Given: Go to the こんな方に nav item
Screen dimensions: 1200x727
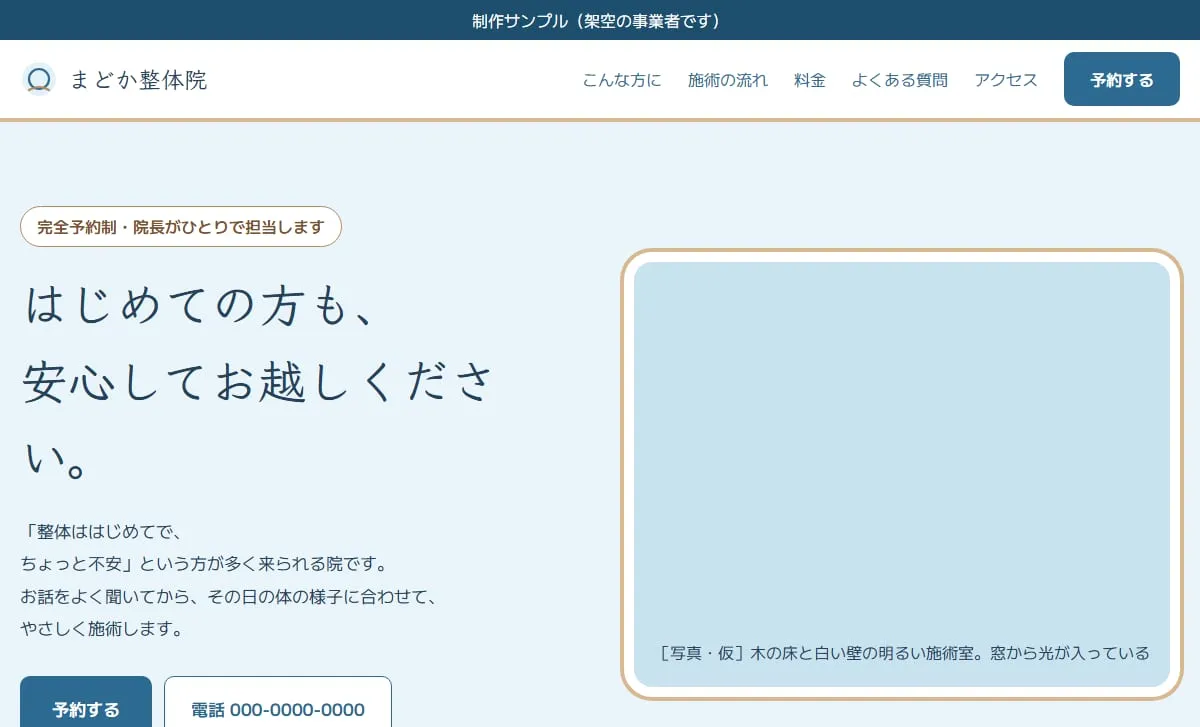Looking at the screenshot, I should 622,80.
